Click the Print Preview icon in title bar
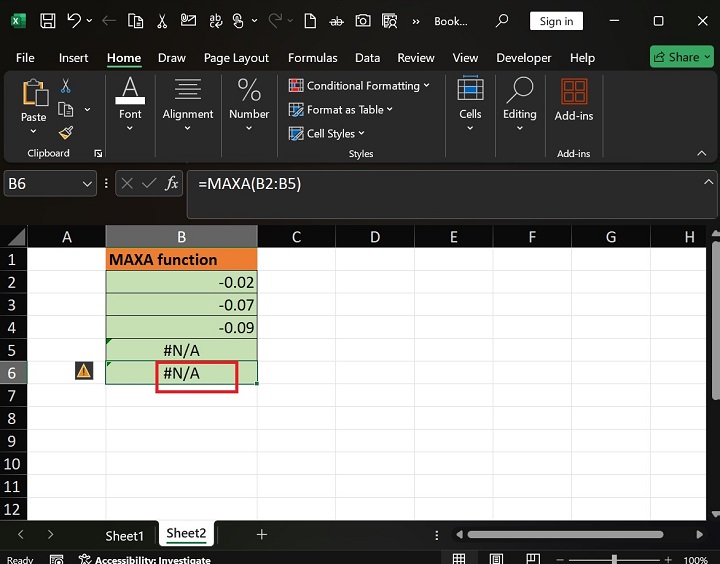This screenshot has width=720, height=564. tap(389, 21)
